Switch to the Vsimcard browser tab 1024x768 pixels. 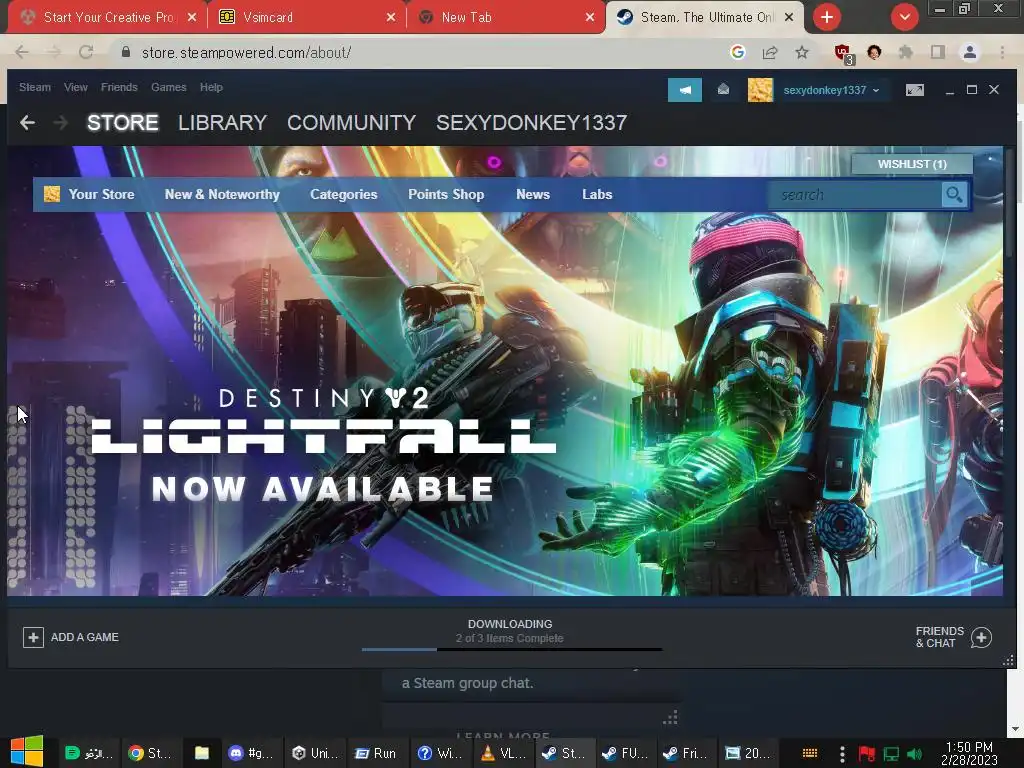tap(306, 17)
